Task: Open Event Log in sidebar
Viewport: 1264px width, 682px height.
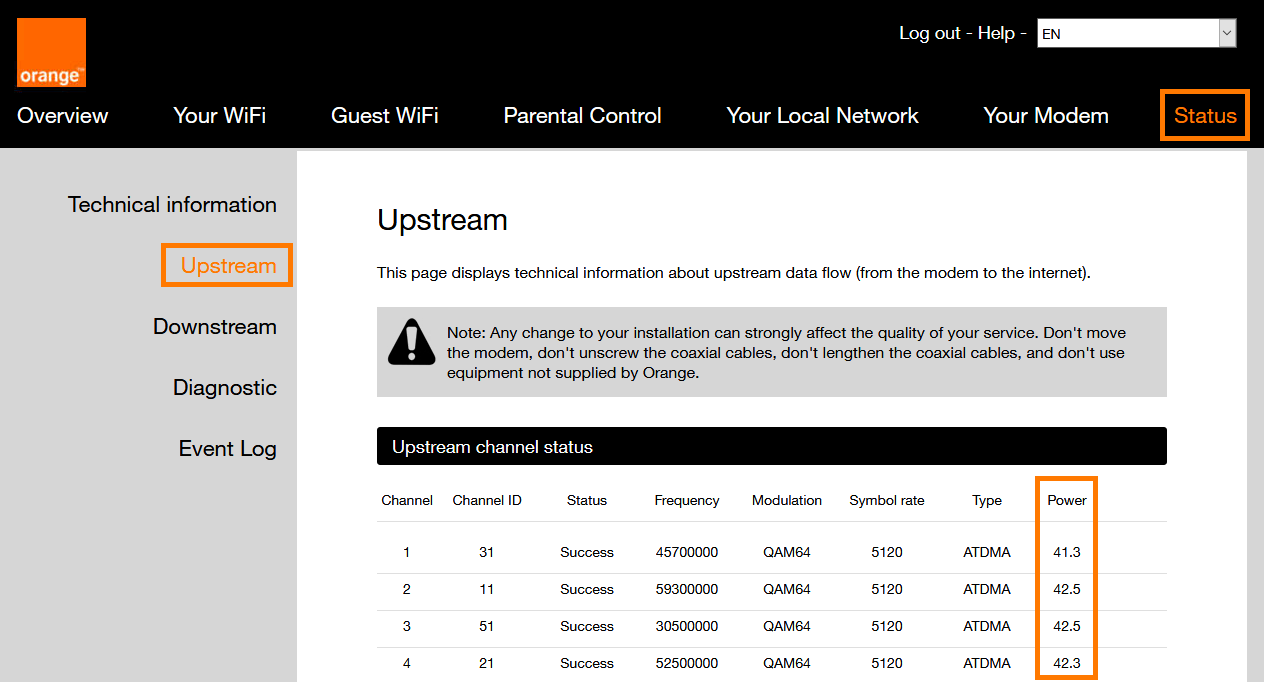Action: pos(228,449)
